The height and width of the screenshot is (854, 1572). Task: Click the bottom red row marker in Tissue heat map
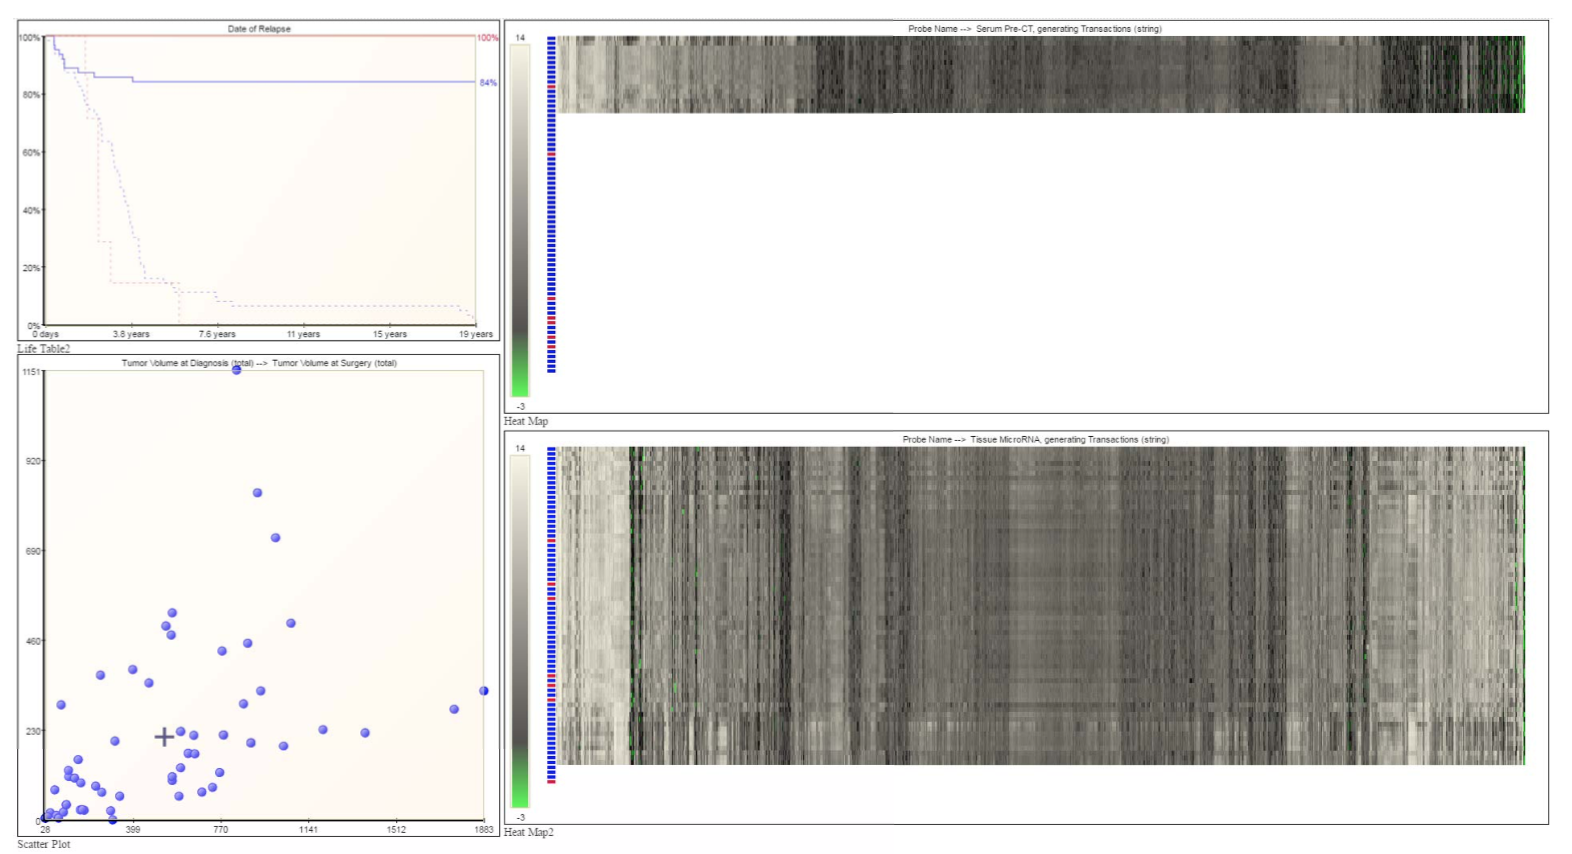(x=551, y=781)
